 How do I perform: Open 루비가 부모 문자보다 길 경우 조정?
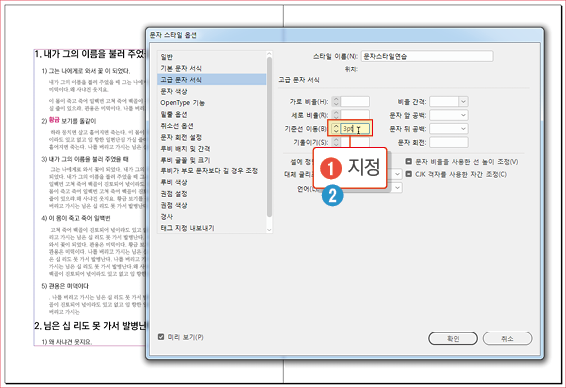point(209,171)
